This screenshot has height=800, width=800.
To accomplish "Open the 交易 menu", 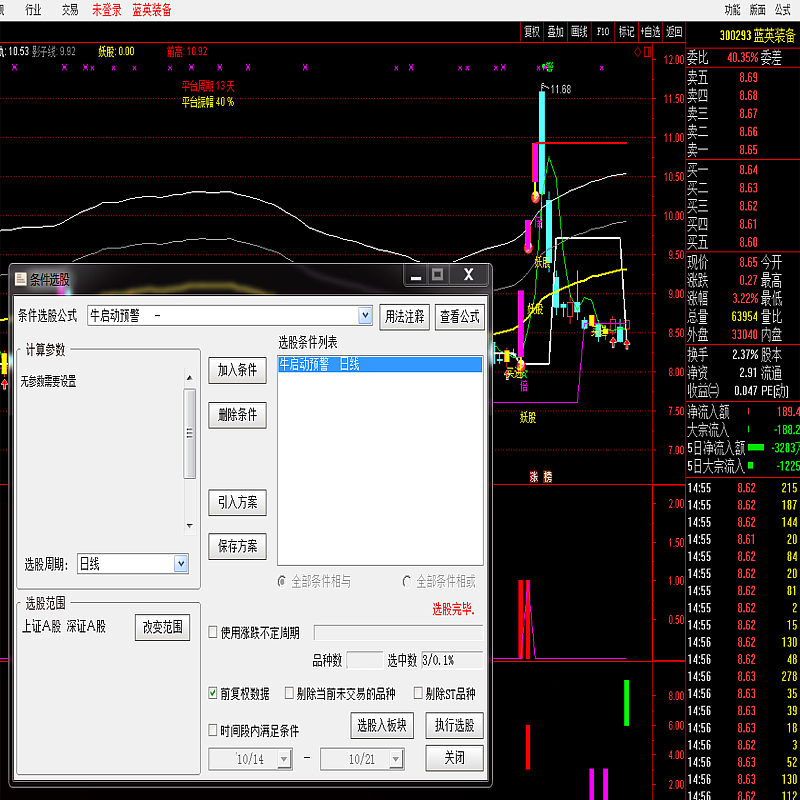I will [x=69, y=9].
